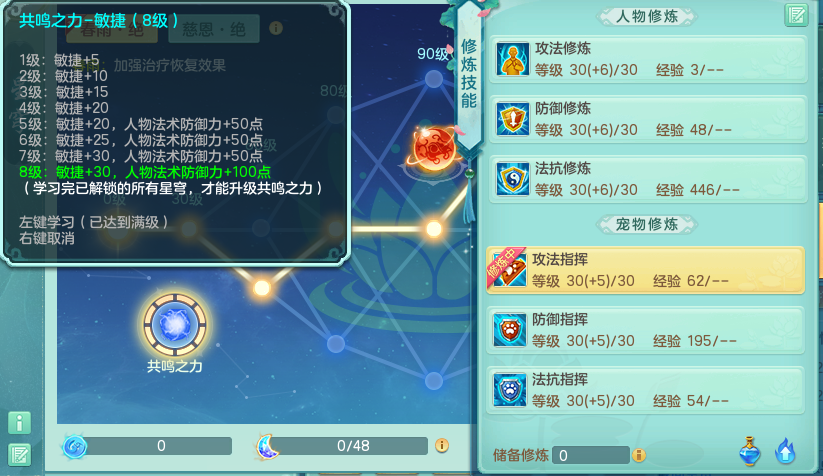Open the notes icon above 人物修炼

click(x=796, y=15)
